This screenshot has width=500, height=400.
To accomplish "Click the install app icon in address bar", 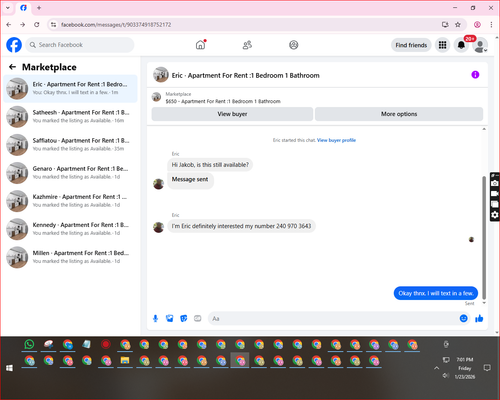I will click(445, 25).
